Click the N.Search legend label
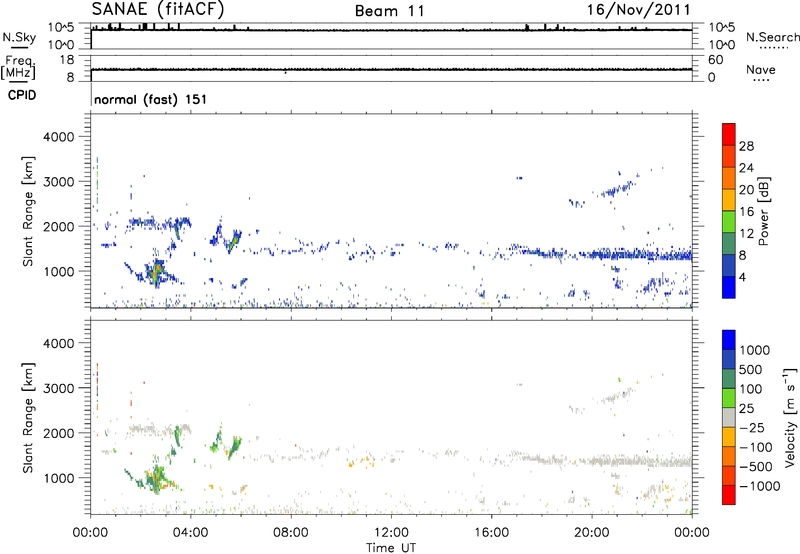Screen dimensions: 800x554 click(x=773, y=37)
